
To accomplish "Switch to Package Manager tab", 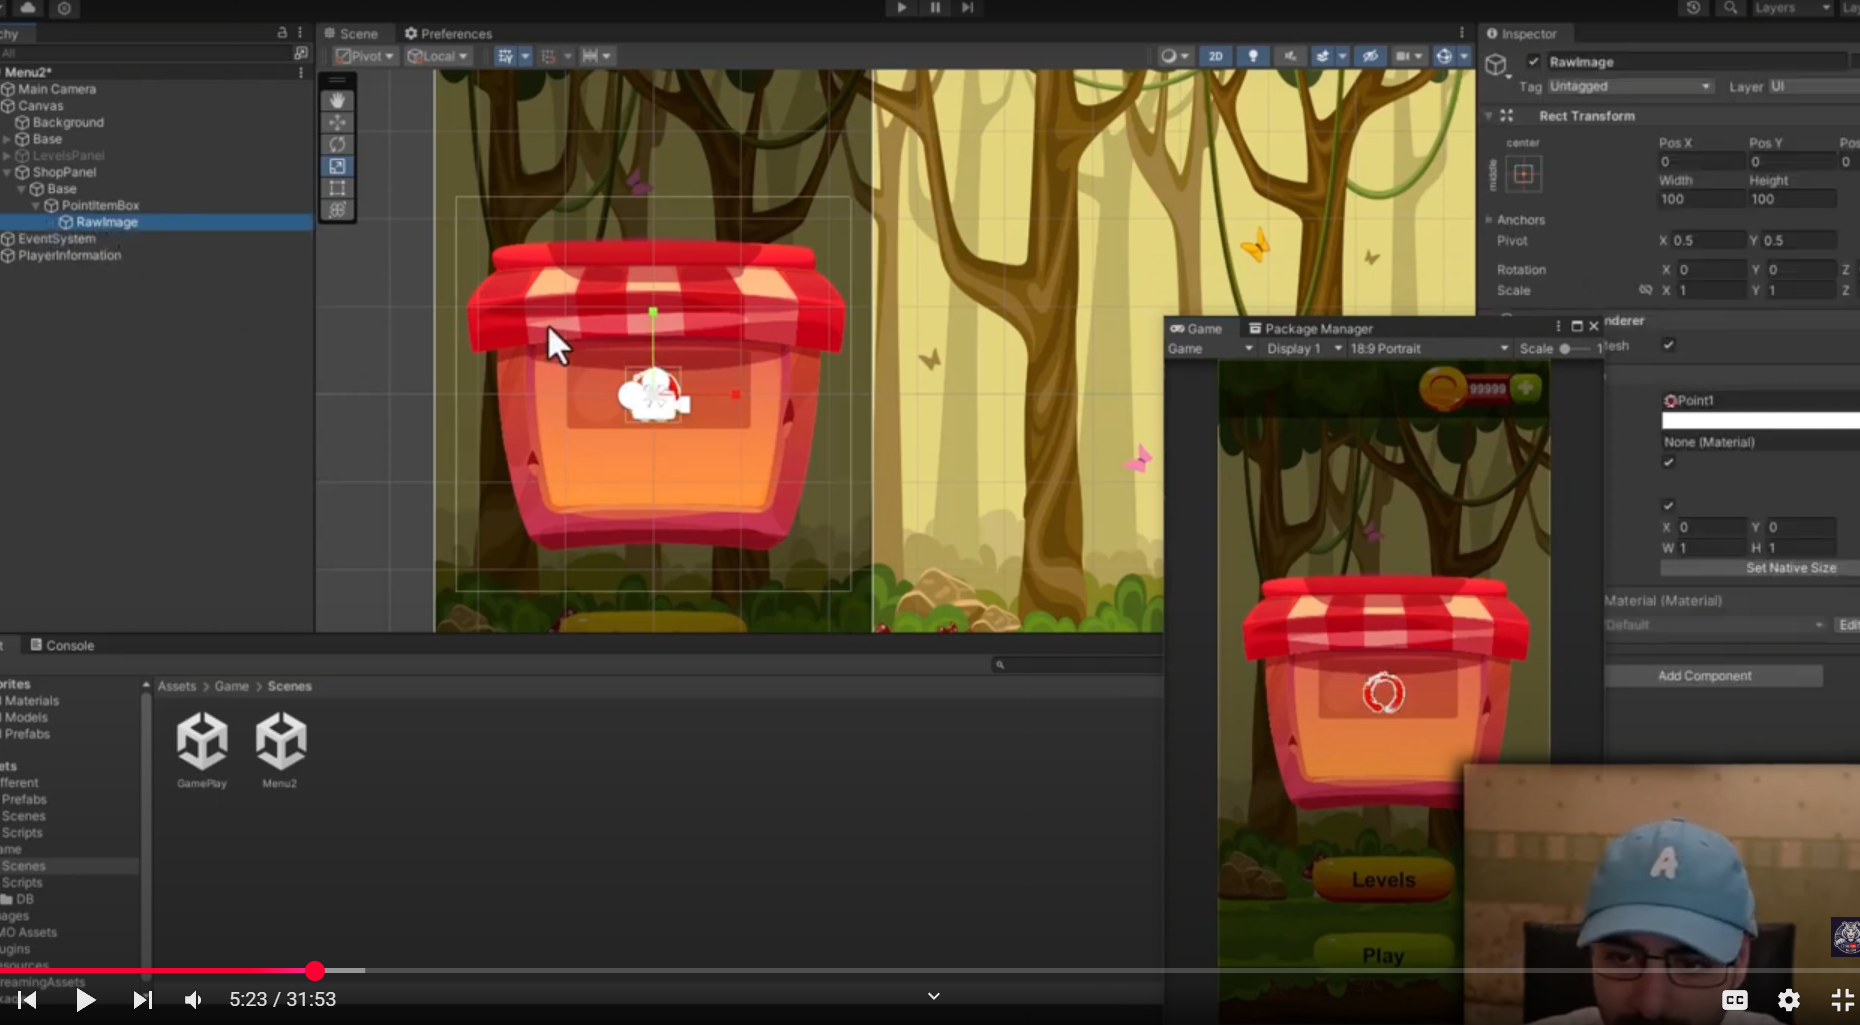I will tap(1311, 329).
